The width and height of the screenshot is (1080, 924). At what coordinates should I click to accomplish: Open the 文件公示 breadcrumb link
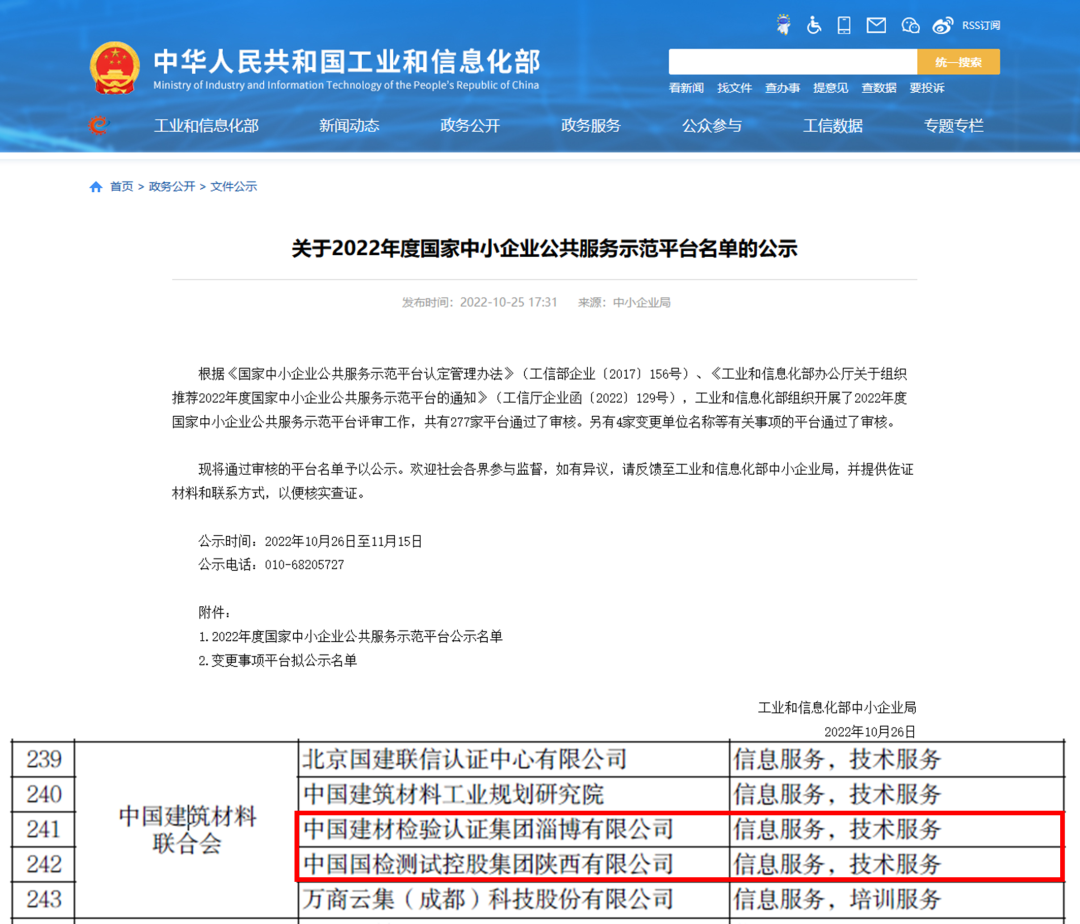pyautogui.click(x=234, y=186)
